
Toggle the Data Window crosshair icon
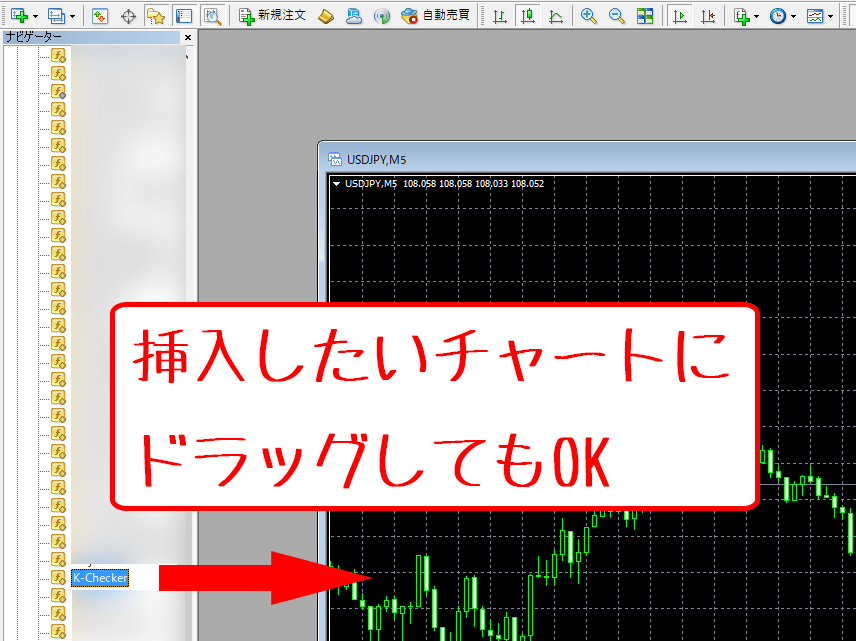click(x=128, y=16)
